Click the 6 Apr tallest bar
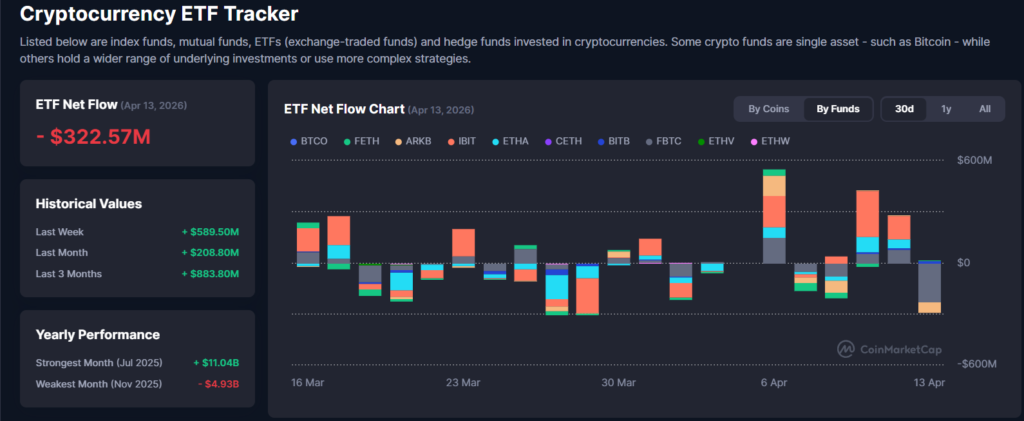Viewport: 1024px width, 421px height. [774, 216]
